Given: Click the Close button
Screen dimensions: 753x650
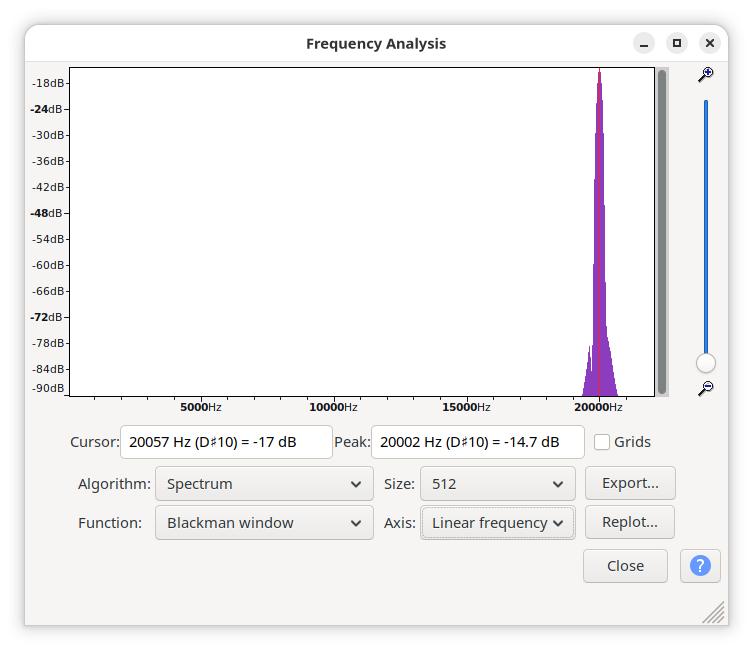Looking at the screenshot, I should 625,566.
